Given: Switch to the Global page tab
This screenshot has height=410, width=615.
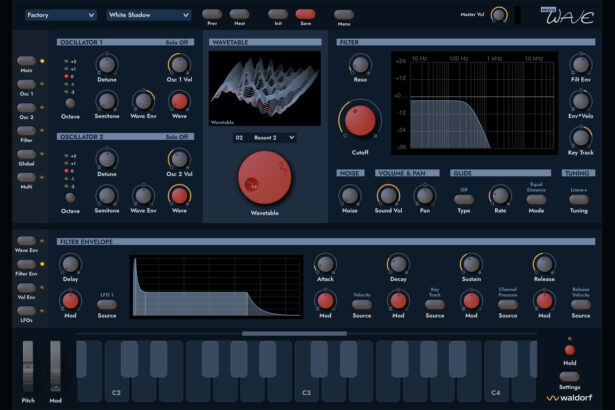Looking at the screenshot, I should (26, 154).
